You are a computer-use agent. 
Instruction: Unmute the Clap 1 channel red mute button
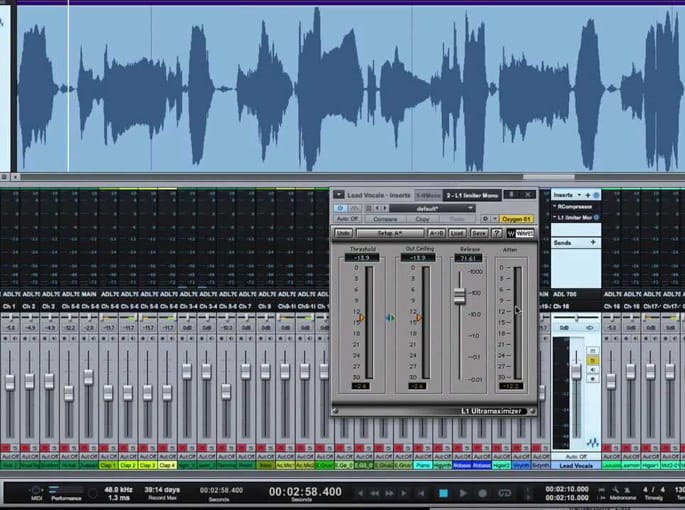pyautogui.click(x=104, y=448)
